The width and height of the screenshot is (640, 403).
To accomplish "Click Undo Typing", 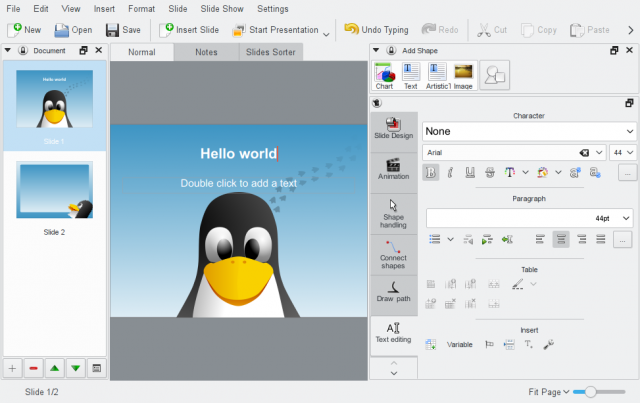I will pyautogui.click(x=376, y=30).
